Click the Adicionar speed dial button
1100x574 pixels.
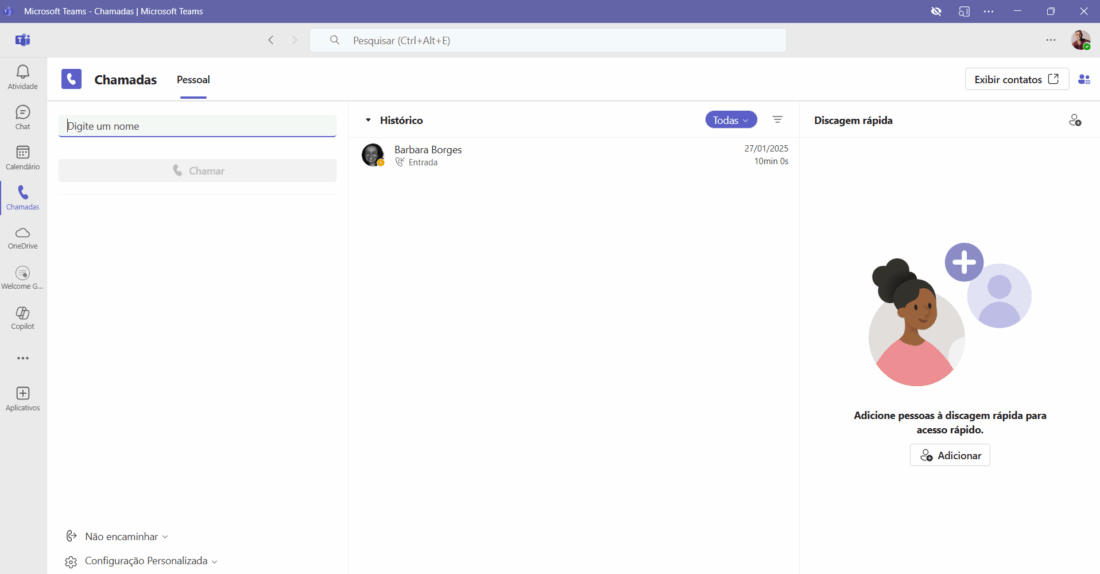pyautogui.click(x=950, y=455)
